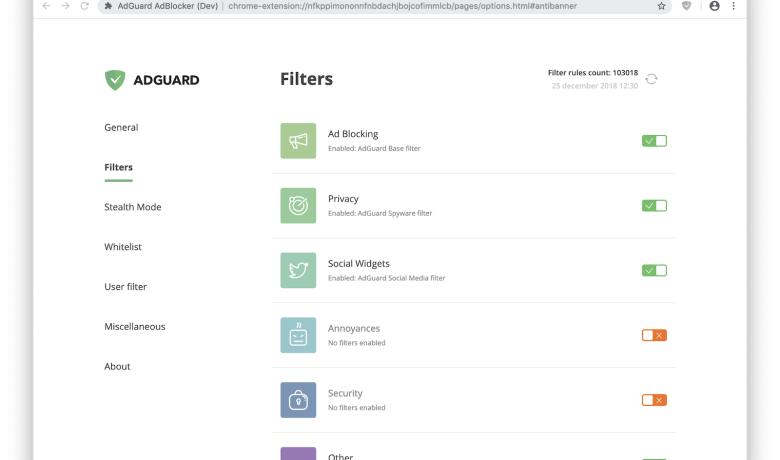Click the extension puzzle icon in address bar
The width and height of the screenshot is (780, 460).
click(x=108, y=6)
